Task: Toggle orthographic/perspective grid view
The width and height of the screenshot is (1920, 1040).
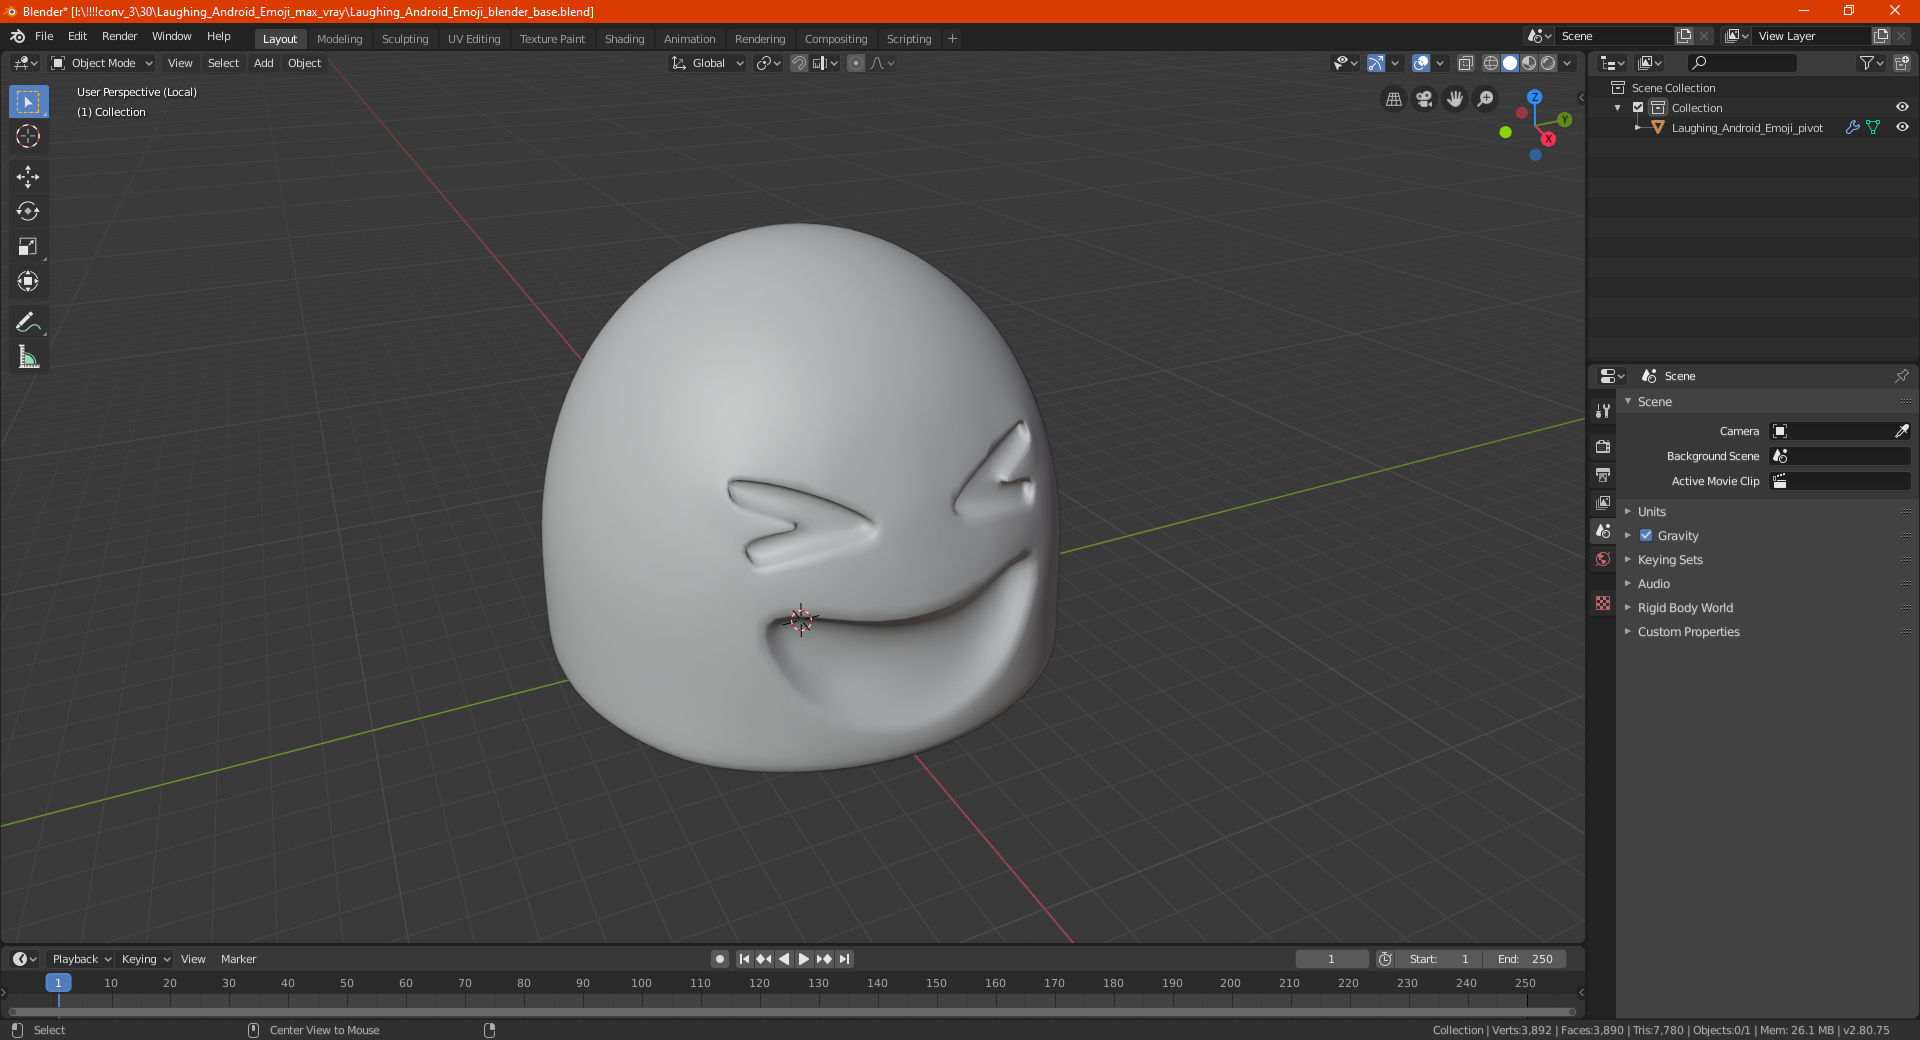Action: pos(1393,99)
